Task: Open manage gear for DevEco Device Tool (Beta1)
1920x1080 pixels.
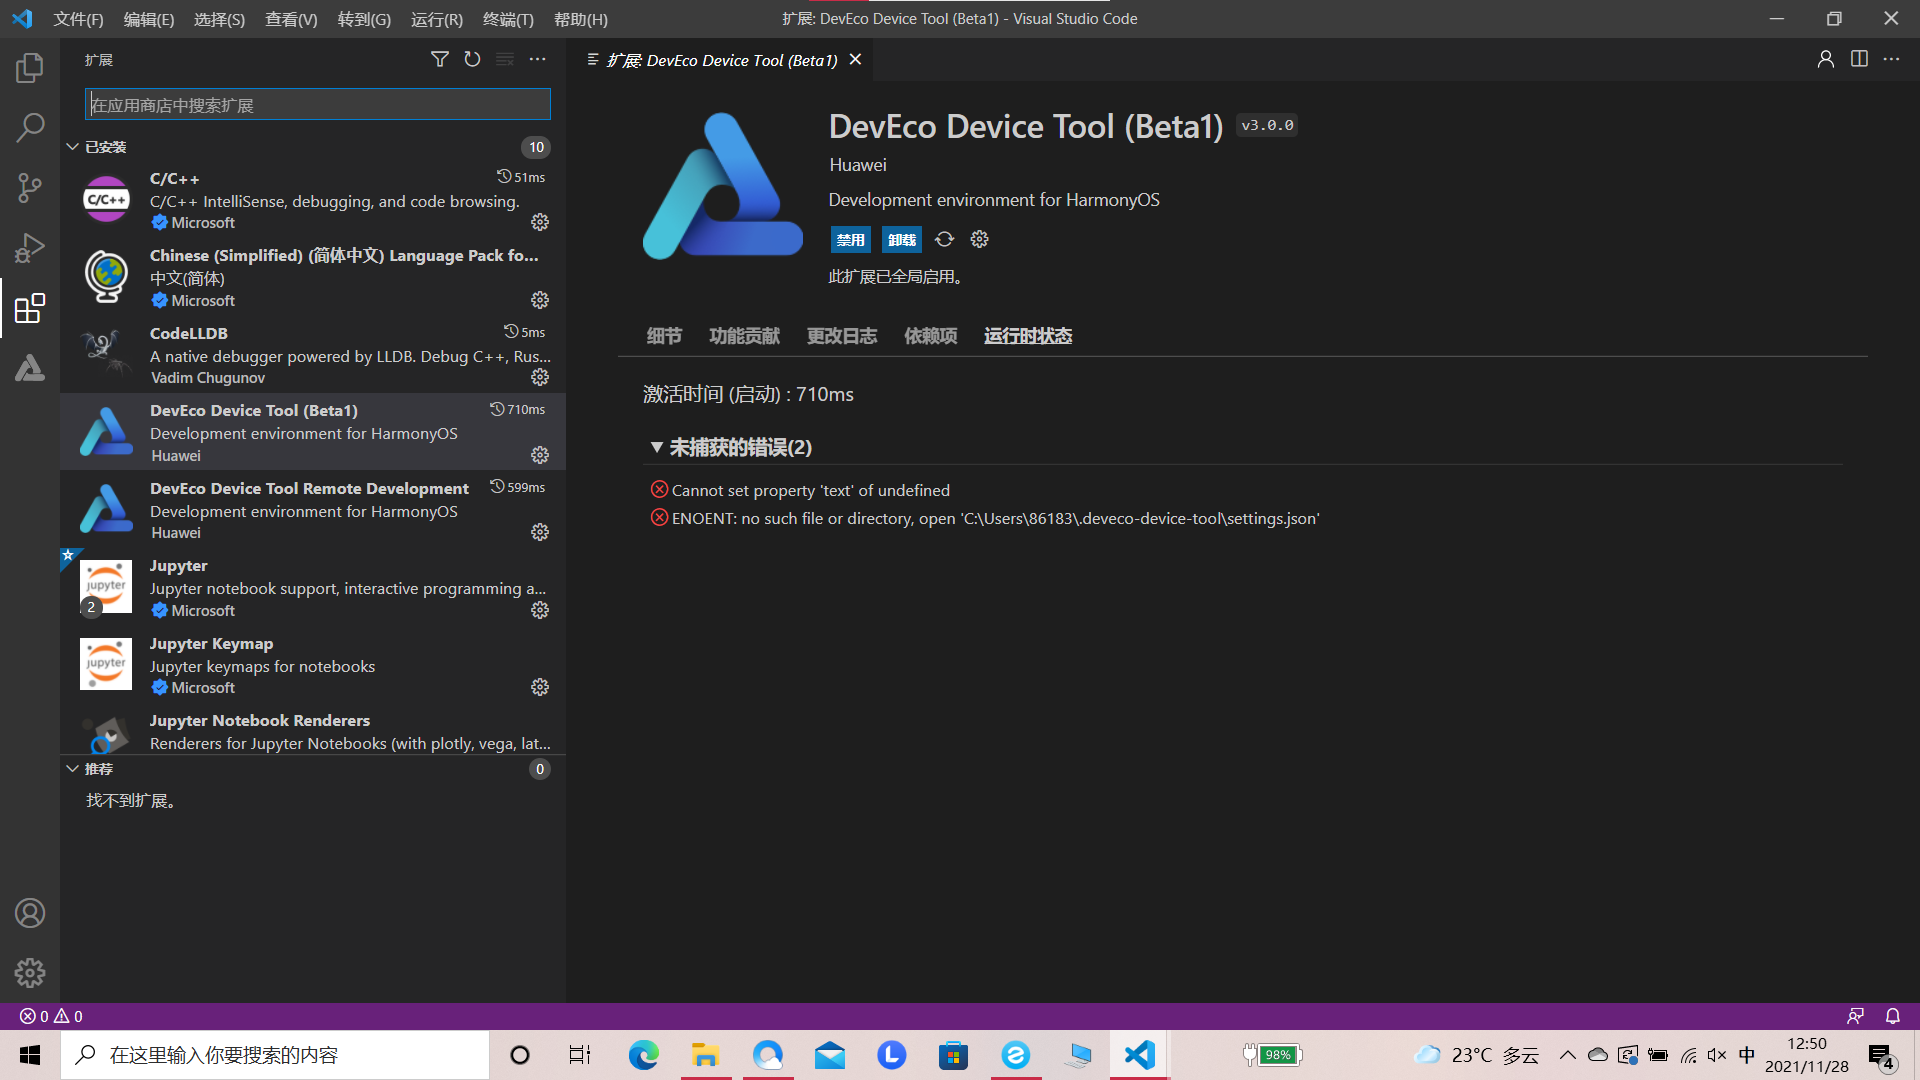Action: coord(540,455)
